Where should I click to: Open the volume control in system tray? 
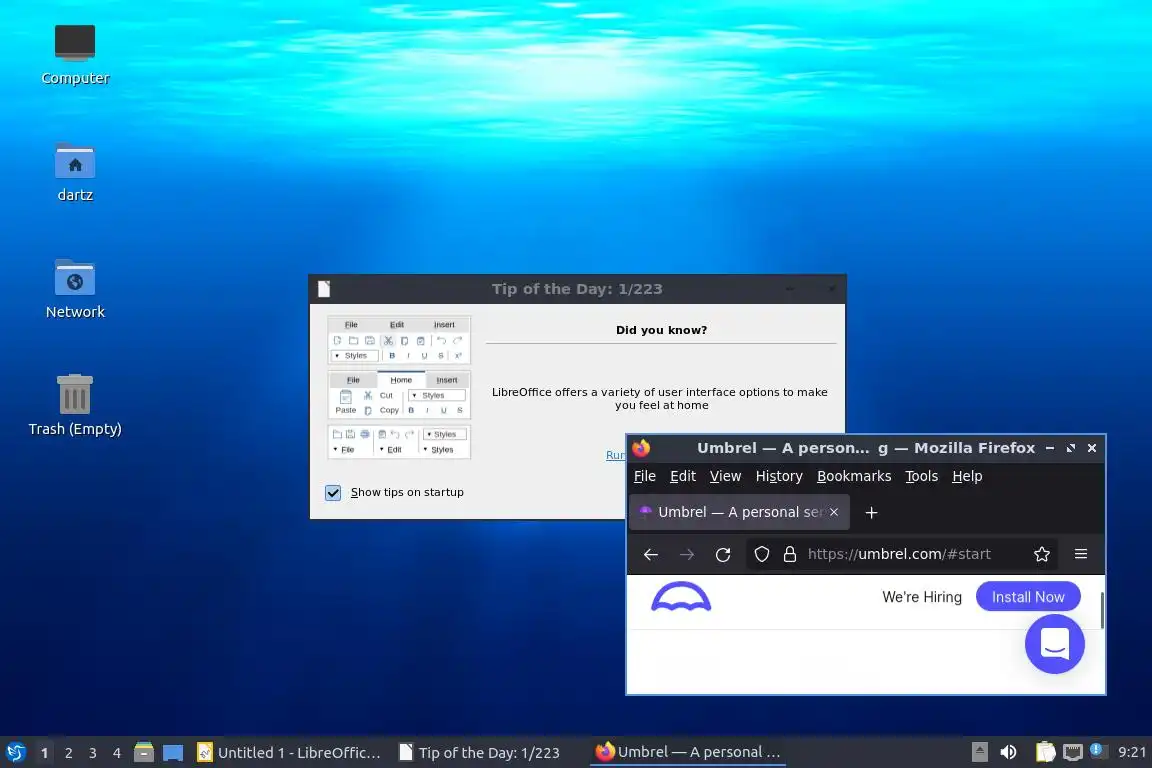click(1009, 752)
